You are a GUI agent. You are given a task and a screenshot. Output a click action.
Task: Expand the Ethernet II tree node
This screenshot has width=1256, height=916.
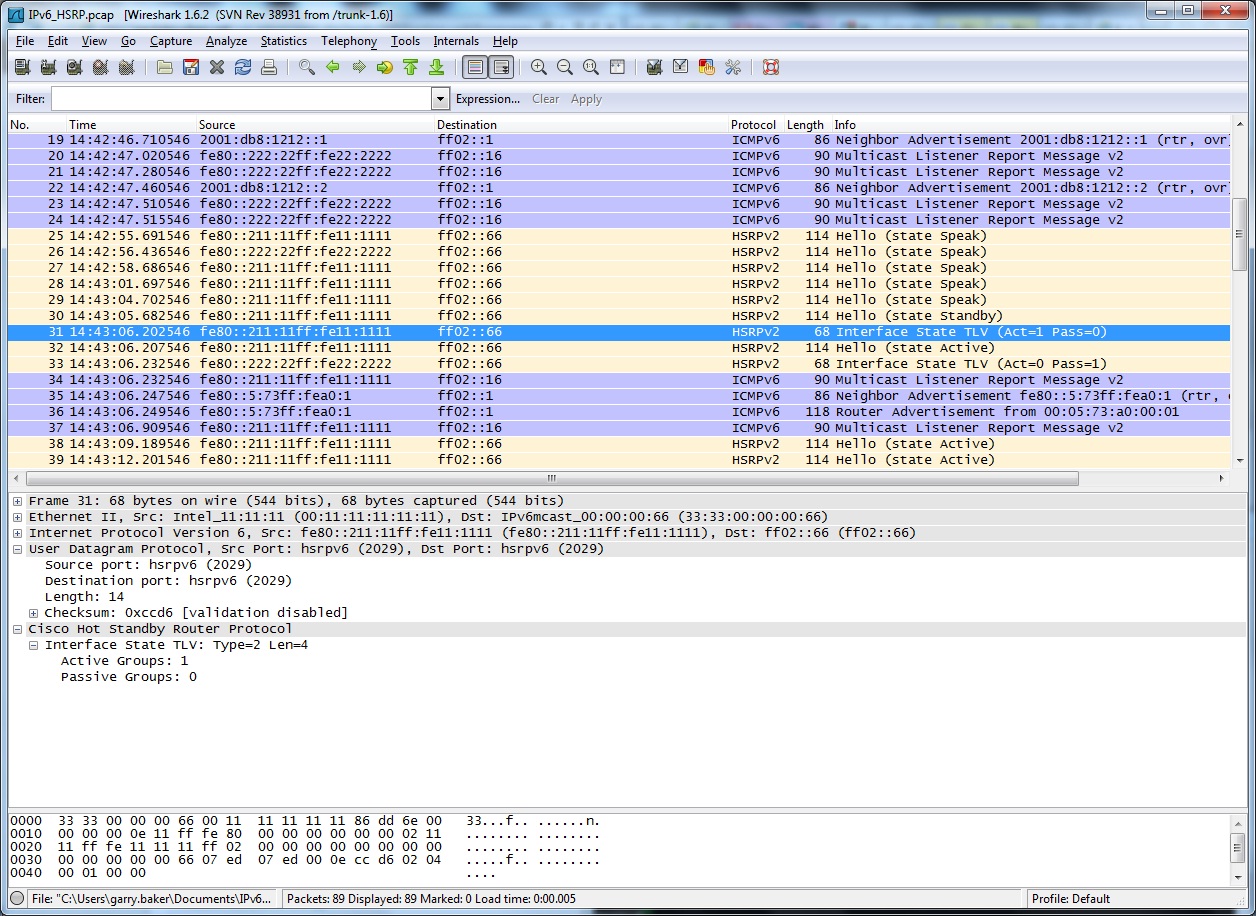(18, 517)
